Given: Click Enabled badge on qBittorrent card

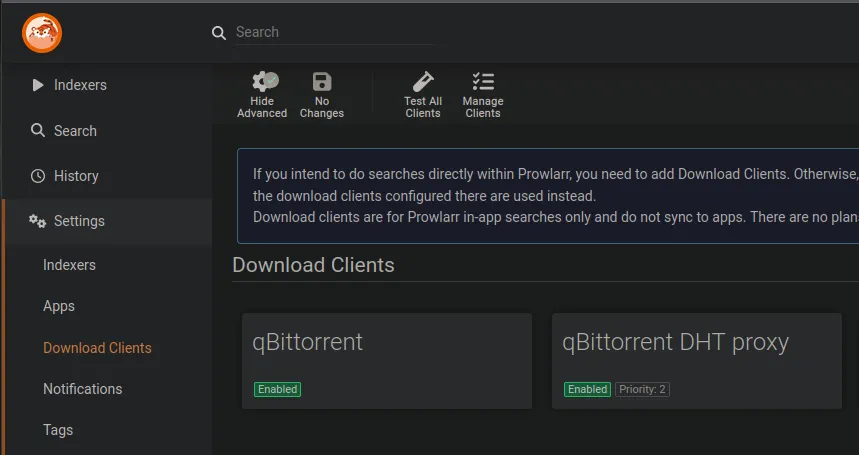Looking at the screenshot, I should pos(277,389).
